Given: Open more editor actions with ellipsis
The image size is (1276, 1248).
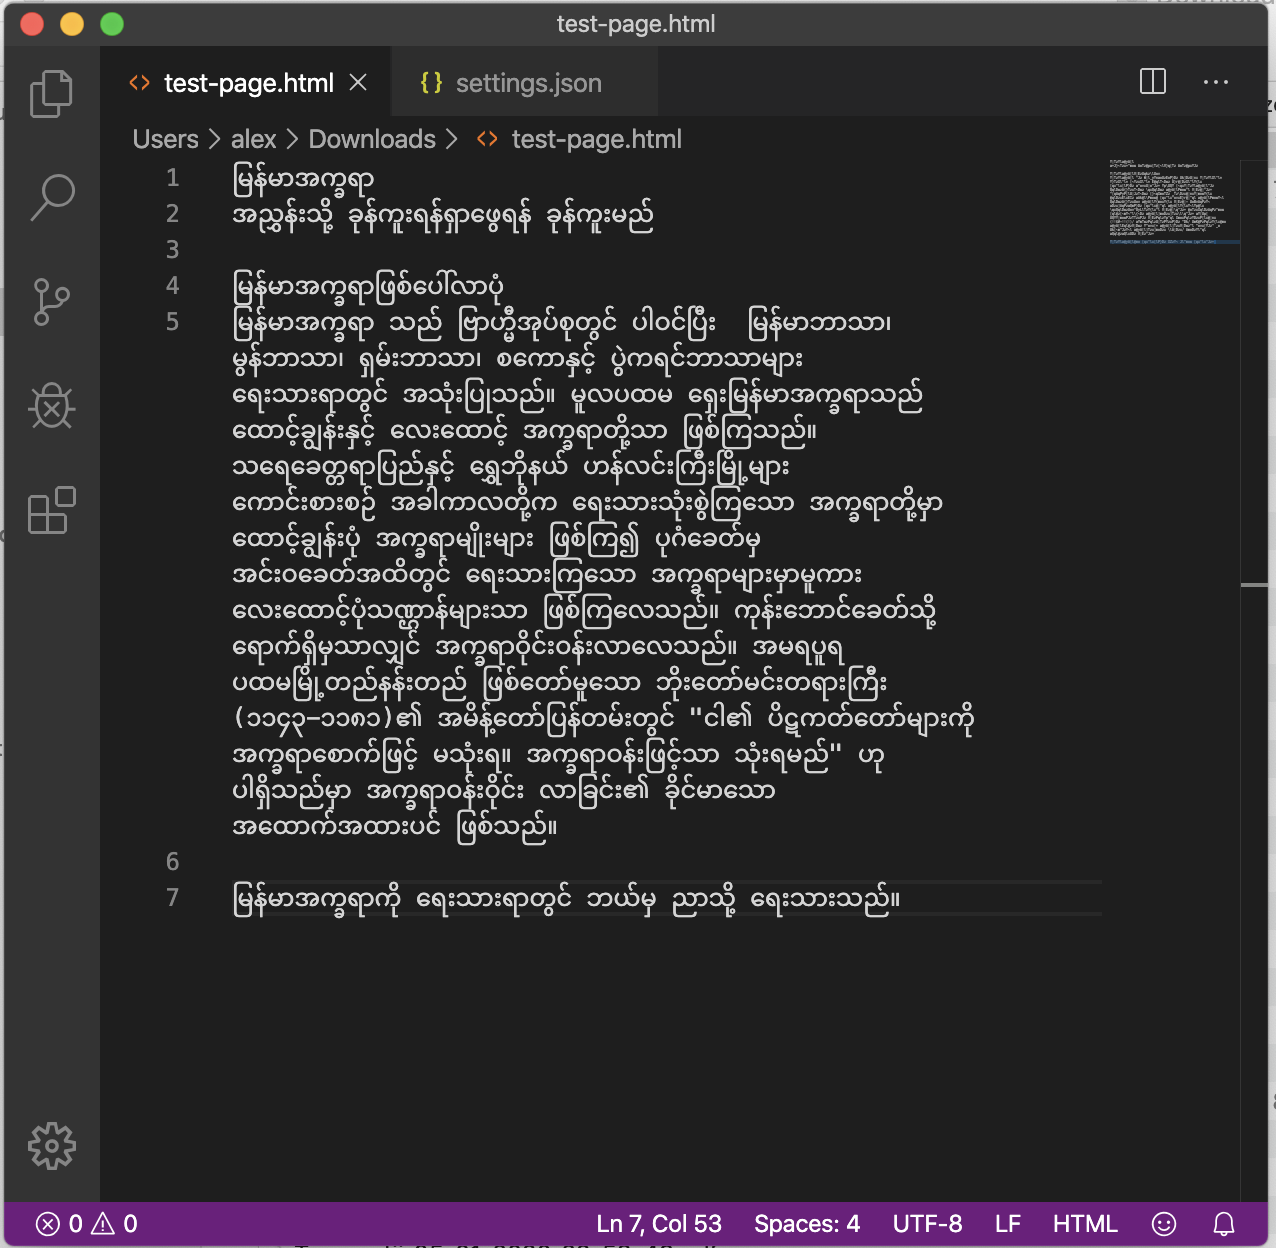Looking at the screenshot, I should pyautogui.click(x=1216, y=81).
